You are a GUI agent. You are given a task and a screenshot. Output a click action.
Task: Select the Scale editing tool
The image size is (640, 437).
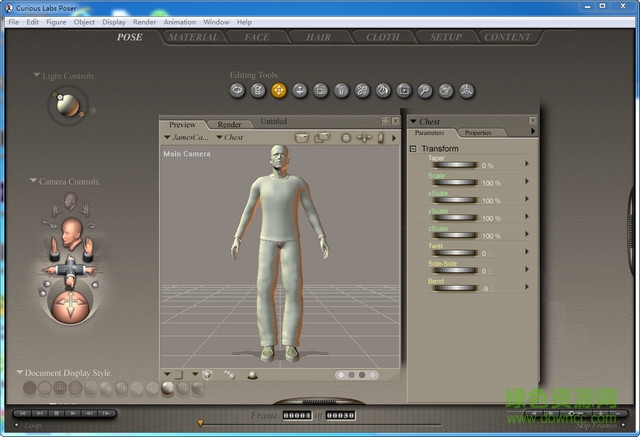click(321, 91)
